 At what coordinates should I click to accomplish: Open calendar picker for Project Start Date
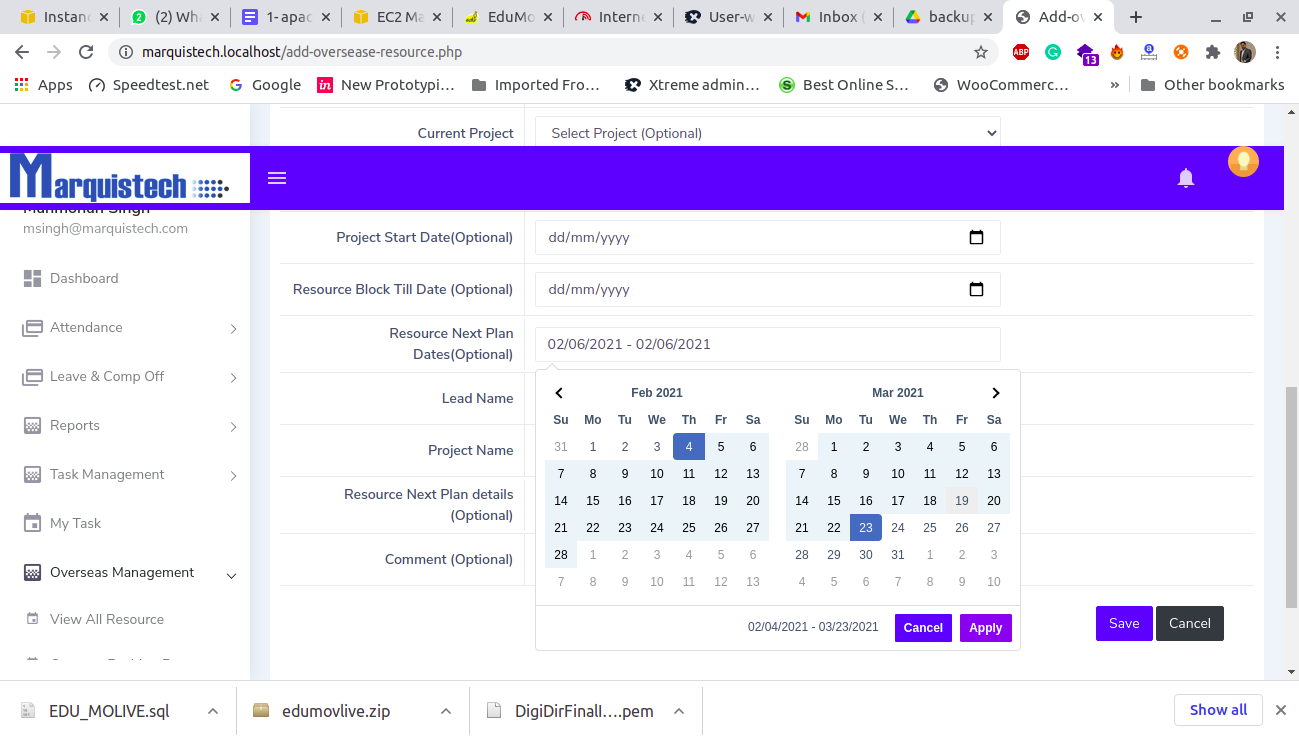coord(976,238)
